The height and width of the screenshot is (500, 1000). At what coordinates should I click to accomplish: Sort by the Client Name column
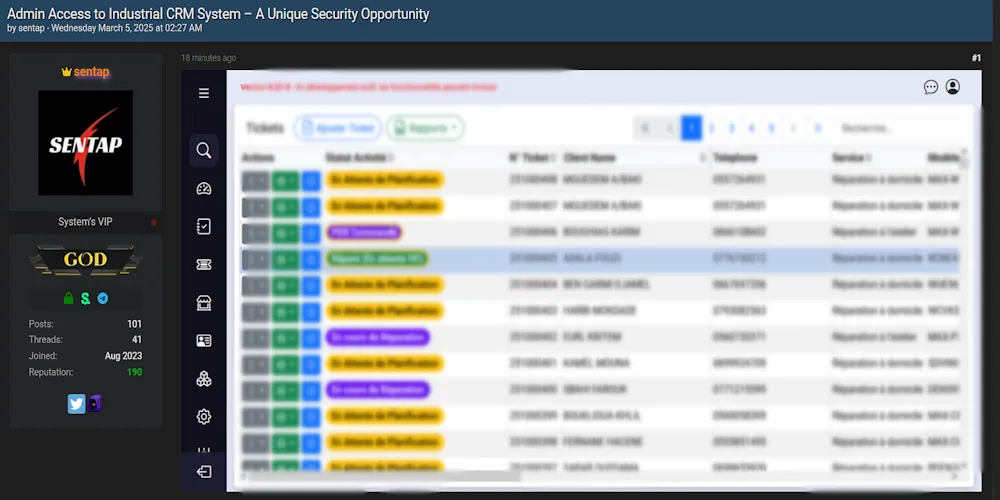(635, 158)
